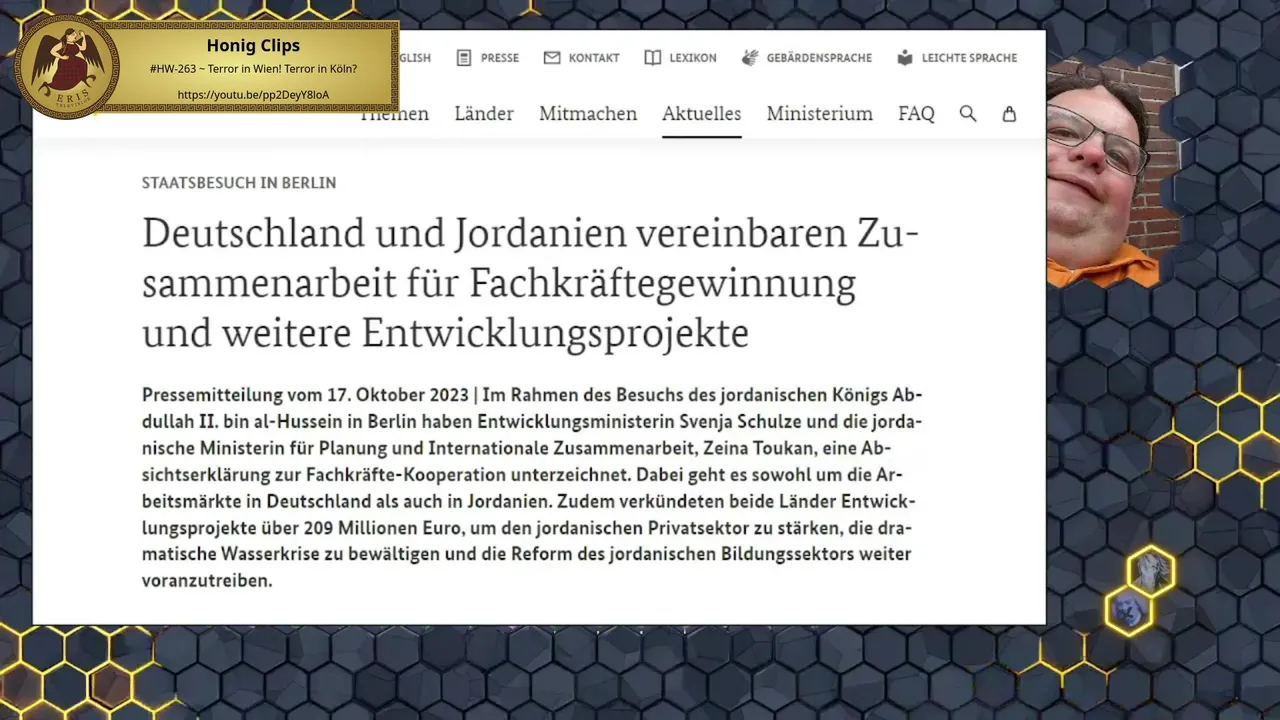Open the Presse link
The image size is (1280, 720).
tap(500, 58)
